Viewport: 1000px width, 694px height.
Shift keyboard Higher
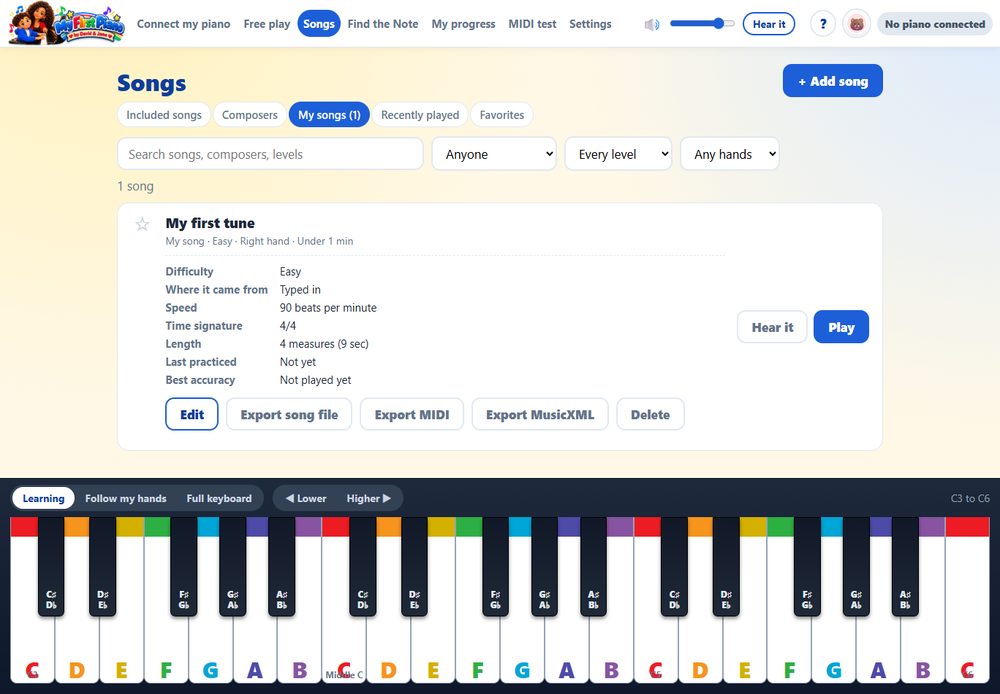tap(369, 499)
